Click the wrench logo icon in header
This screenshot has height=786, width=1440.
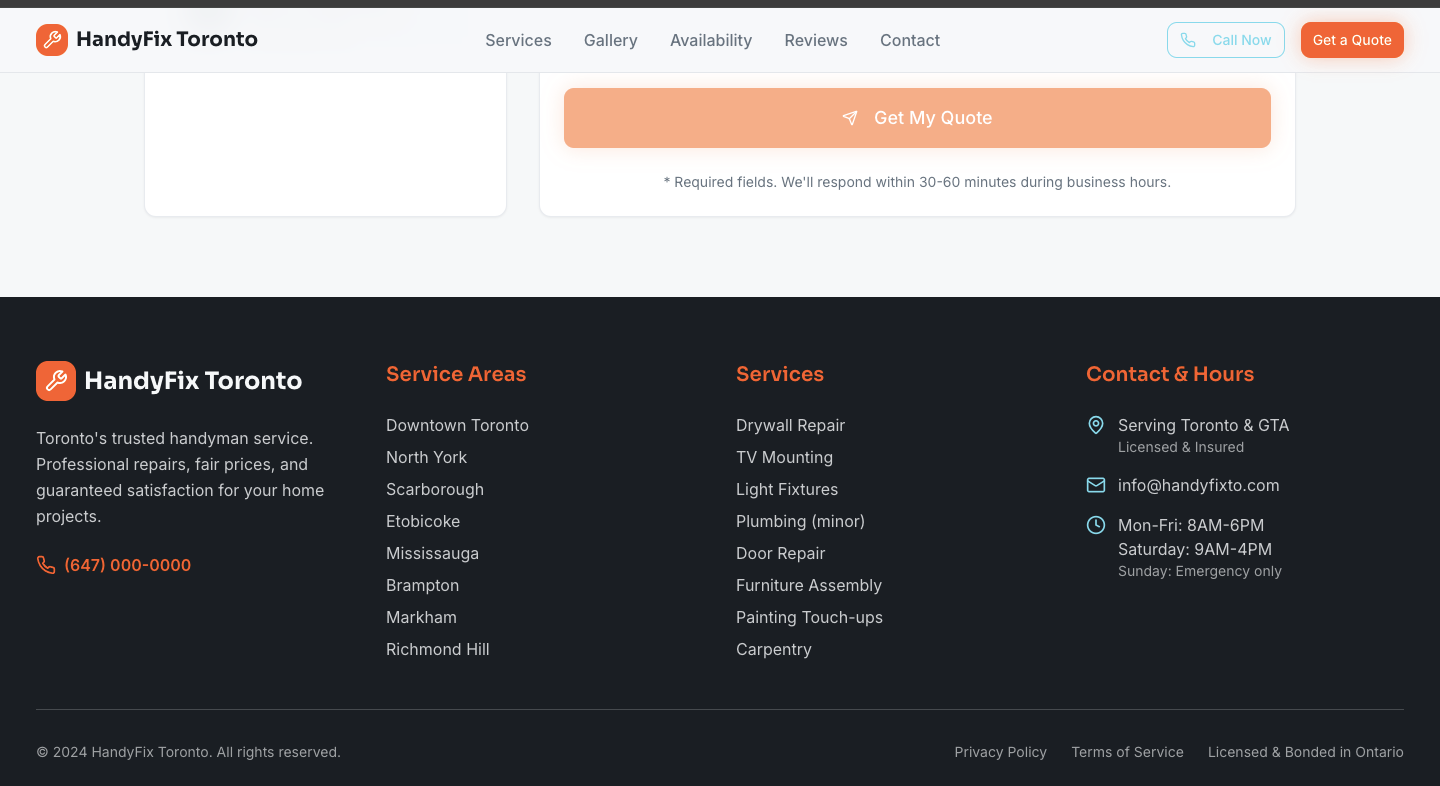(52, 40)
